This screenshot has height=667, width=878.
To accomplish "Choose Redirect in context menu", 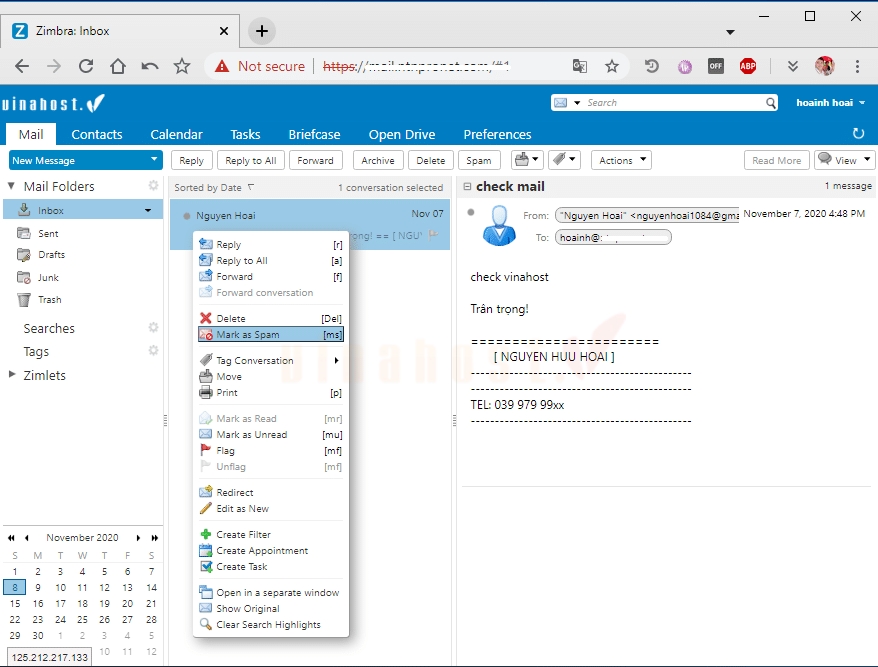I will (271, 492).
